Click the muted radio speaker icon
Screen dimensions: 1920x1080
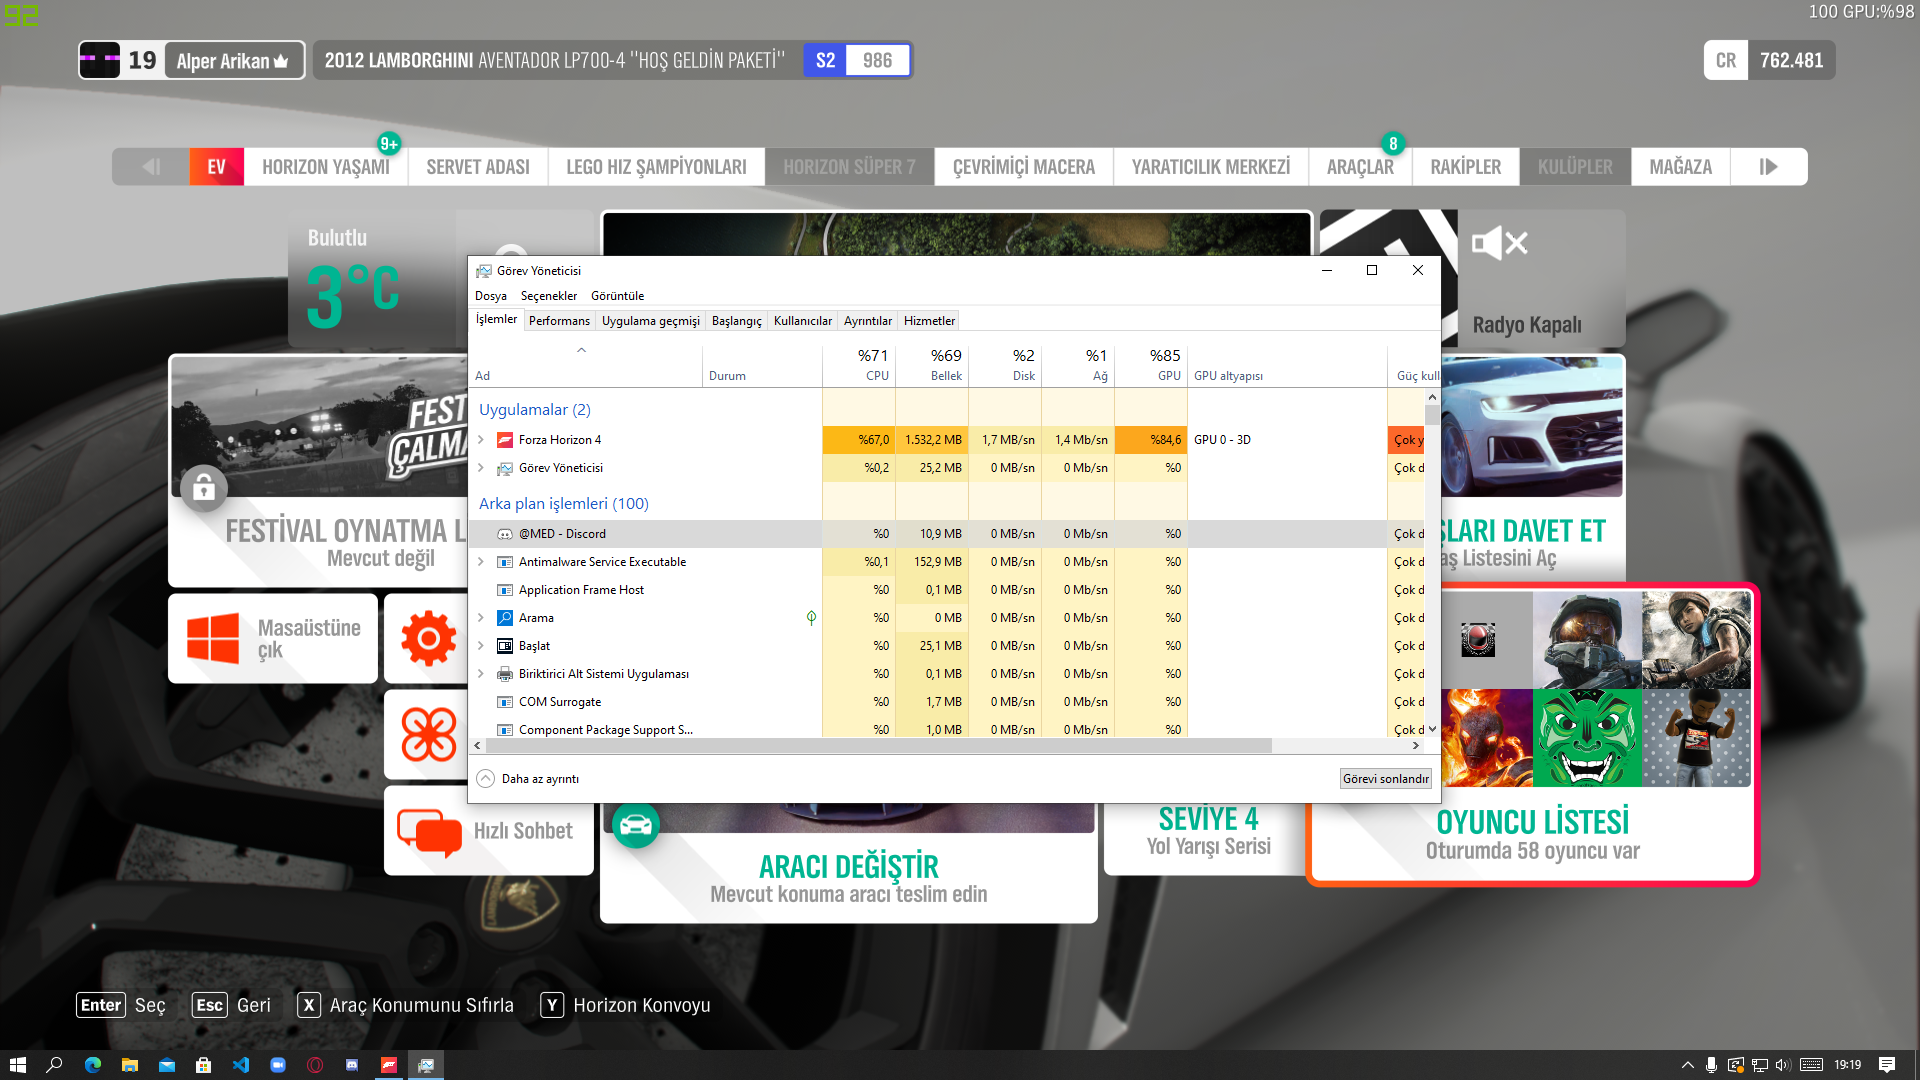[1499, 243]
